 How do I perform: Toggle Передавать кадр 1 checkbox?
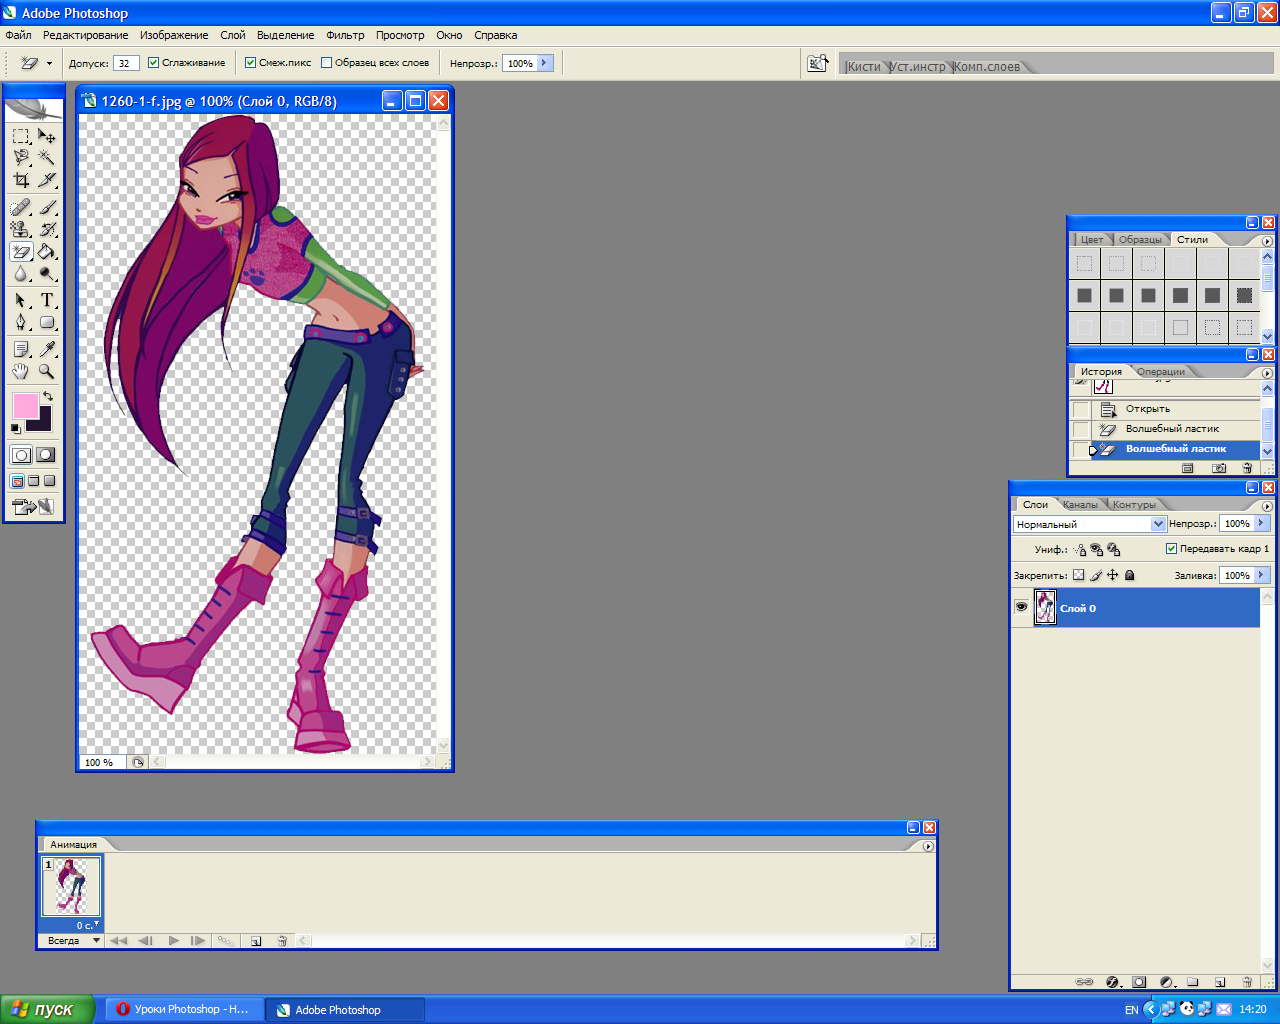pyautogui.click(x=1172, y=548)
